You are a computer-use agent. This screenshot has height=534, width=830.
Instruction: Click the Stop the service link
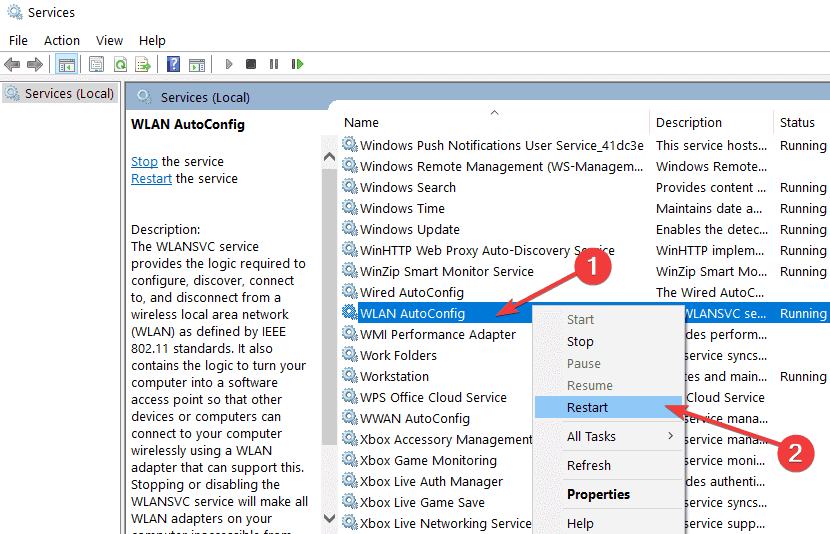click(144, 161)
